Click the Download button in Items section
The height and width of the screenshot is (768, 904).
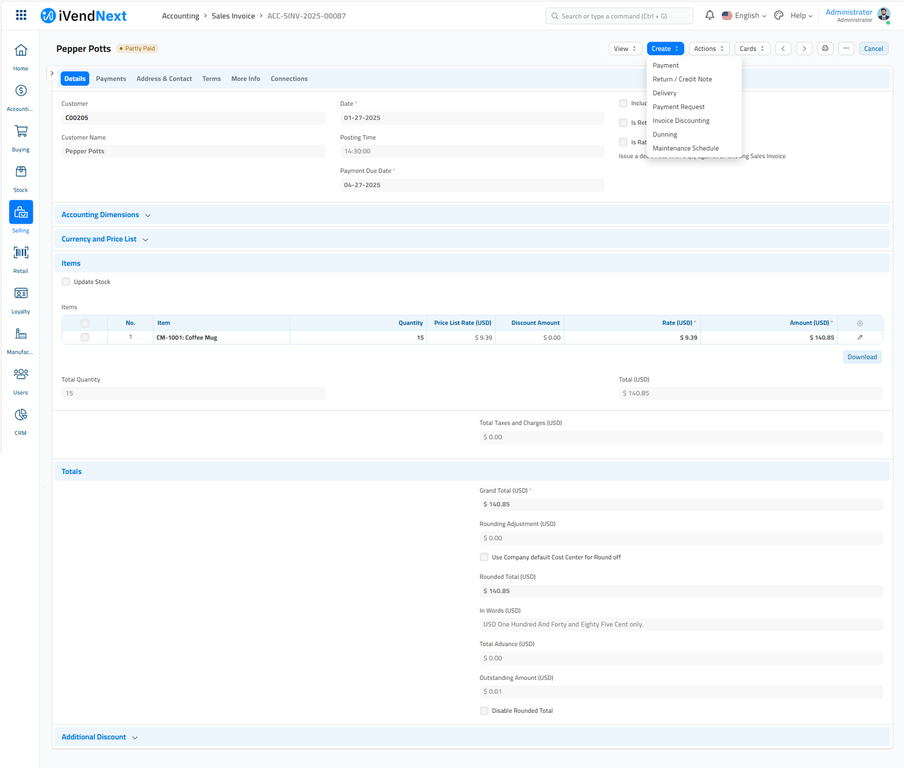tap(861, 356)
